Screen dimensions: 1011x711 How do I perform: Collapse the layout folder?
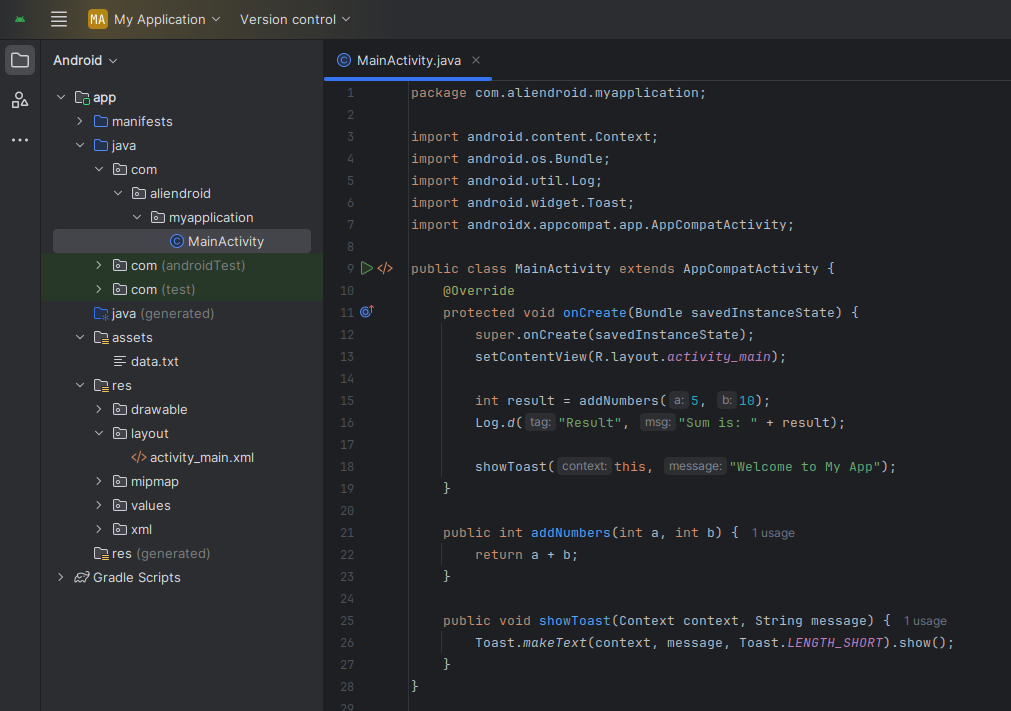coord(99,434)
